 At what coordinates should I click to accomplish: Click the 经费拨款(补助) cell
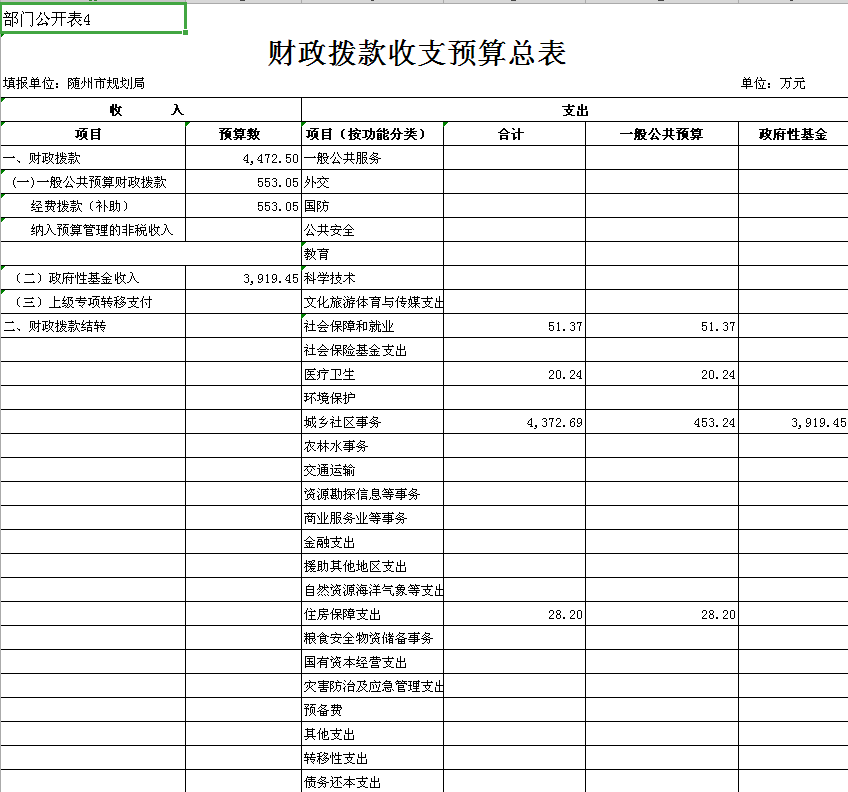[x=93, y=206]
